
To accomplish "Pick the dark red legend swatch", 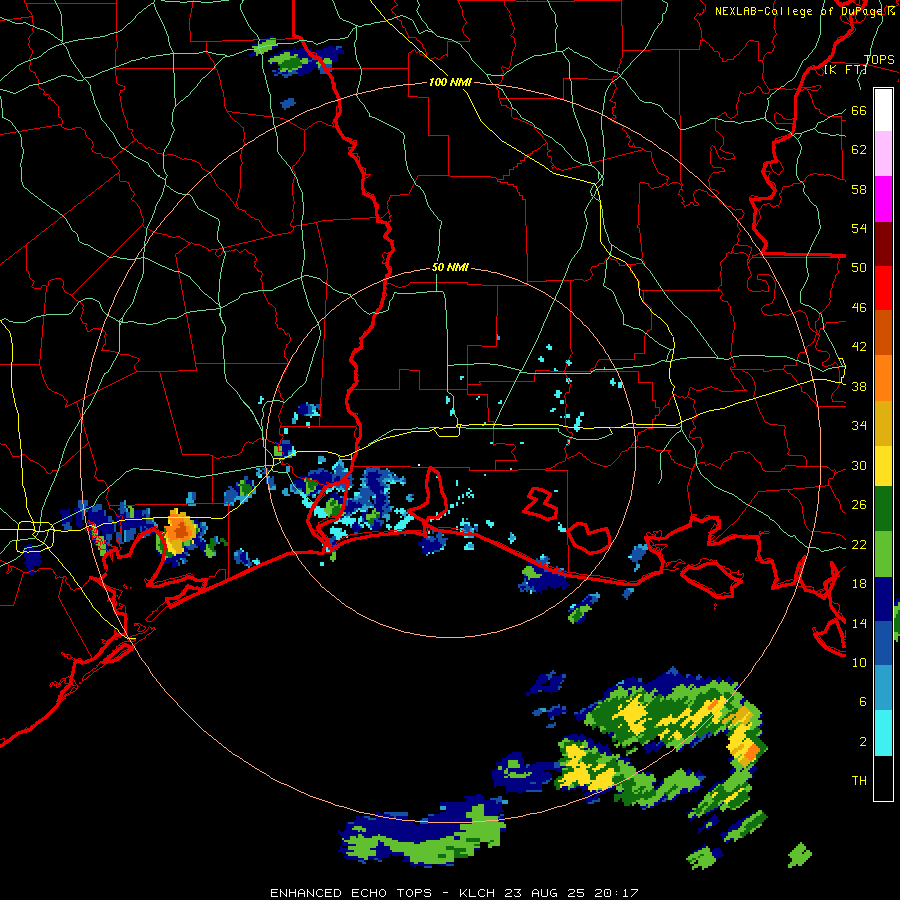I will pos(883,244).
